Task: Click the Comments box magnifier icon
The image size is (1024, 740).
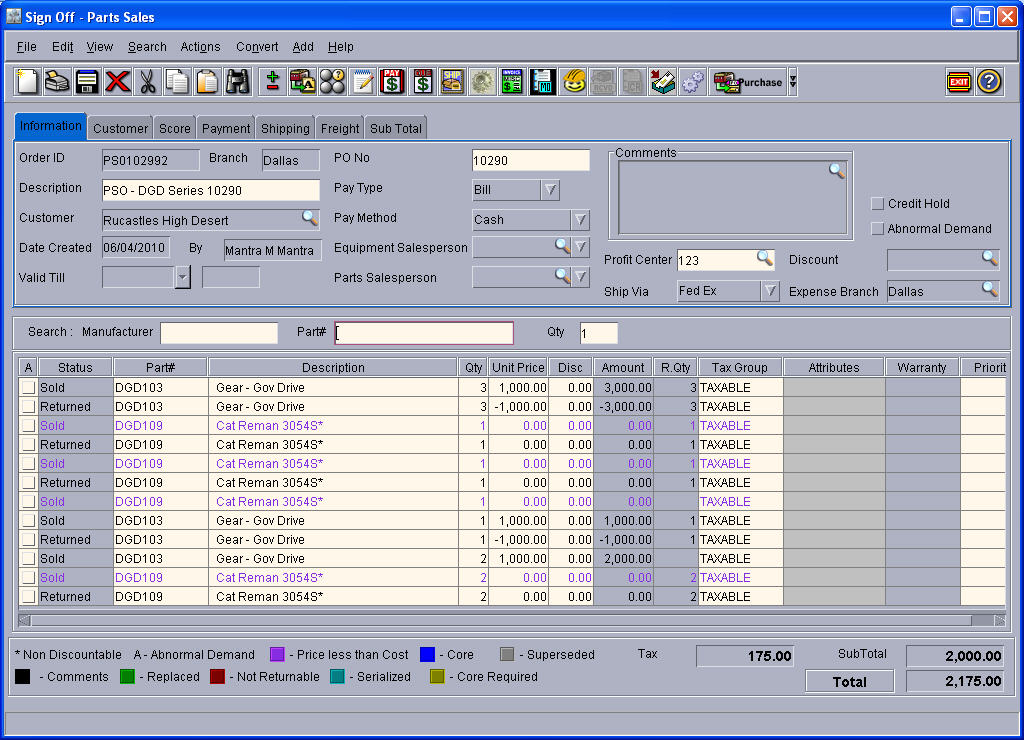Action: coord(837,170)
